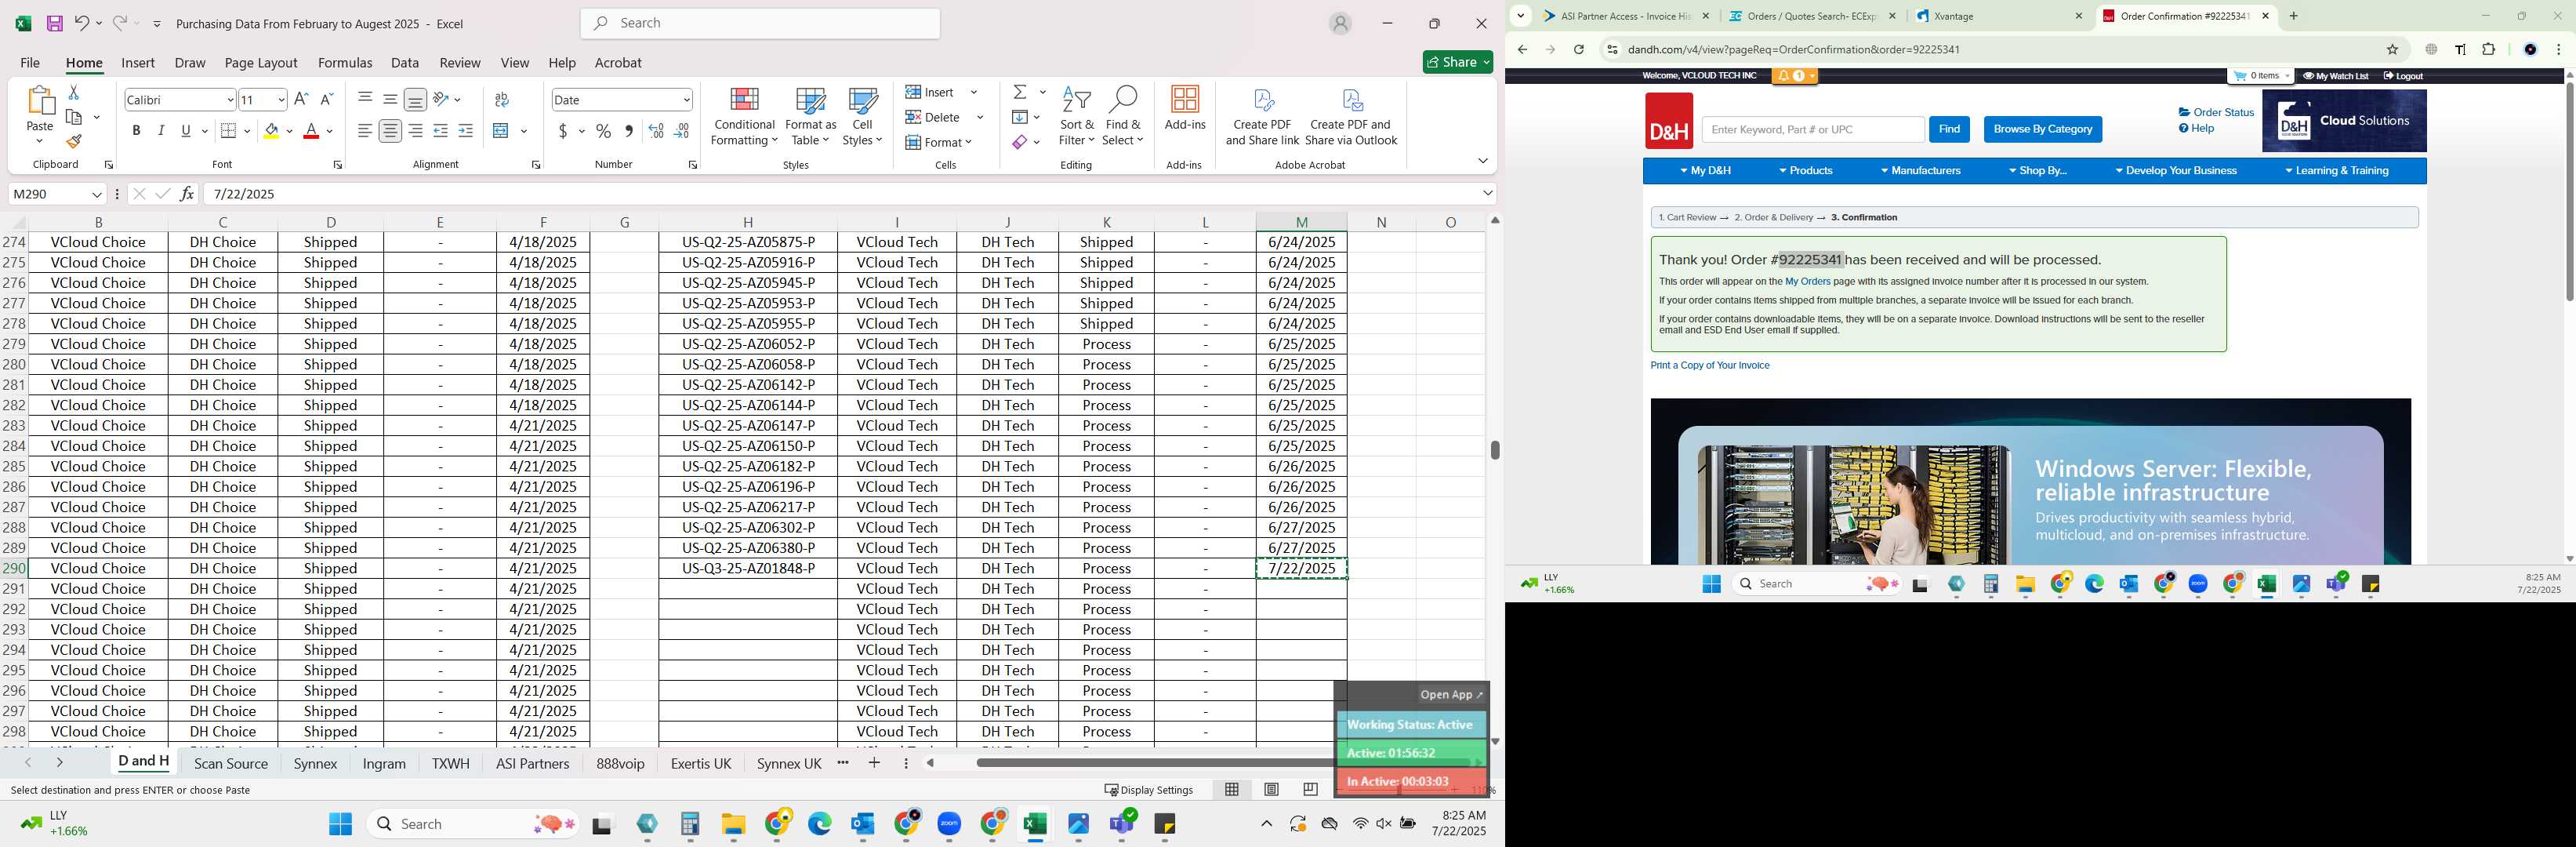
Task: Open Cell Styles gallery
Action: 862,116
